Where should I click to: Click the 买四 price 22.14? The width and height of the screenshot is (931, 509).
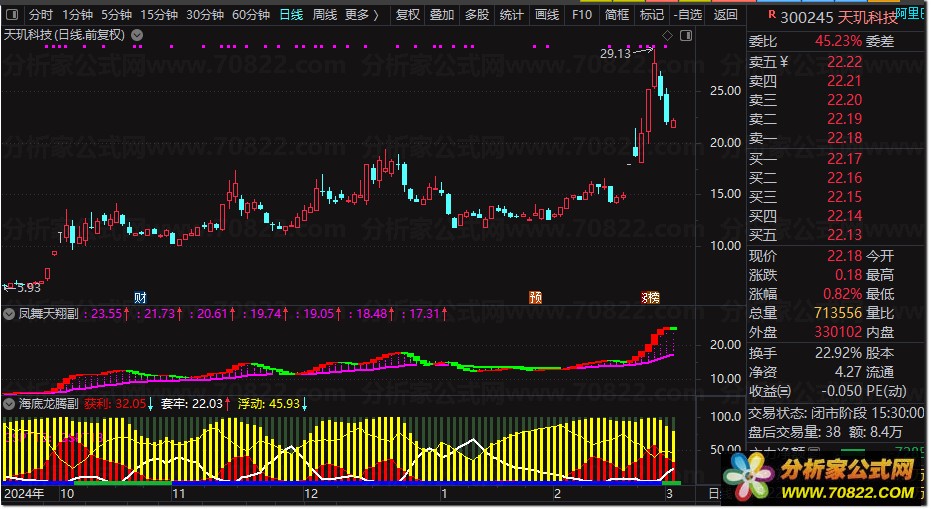point(844,216)
